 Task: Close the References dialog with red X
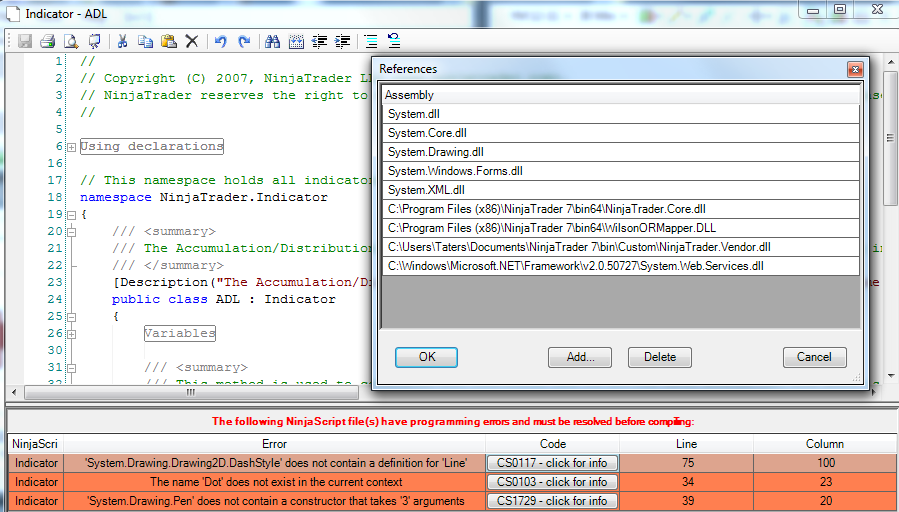[855, 69]
